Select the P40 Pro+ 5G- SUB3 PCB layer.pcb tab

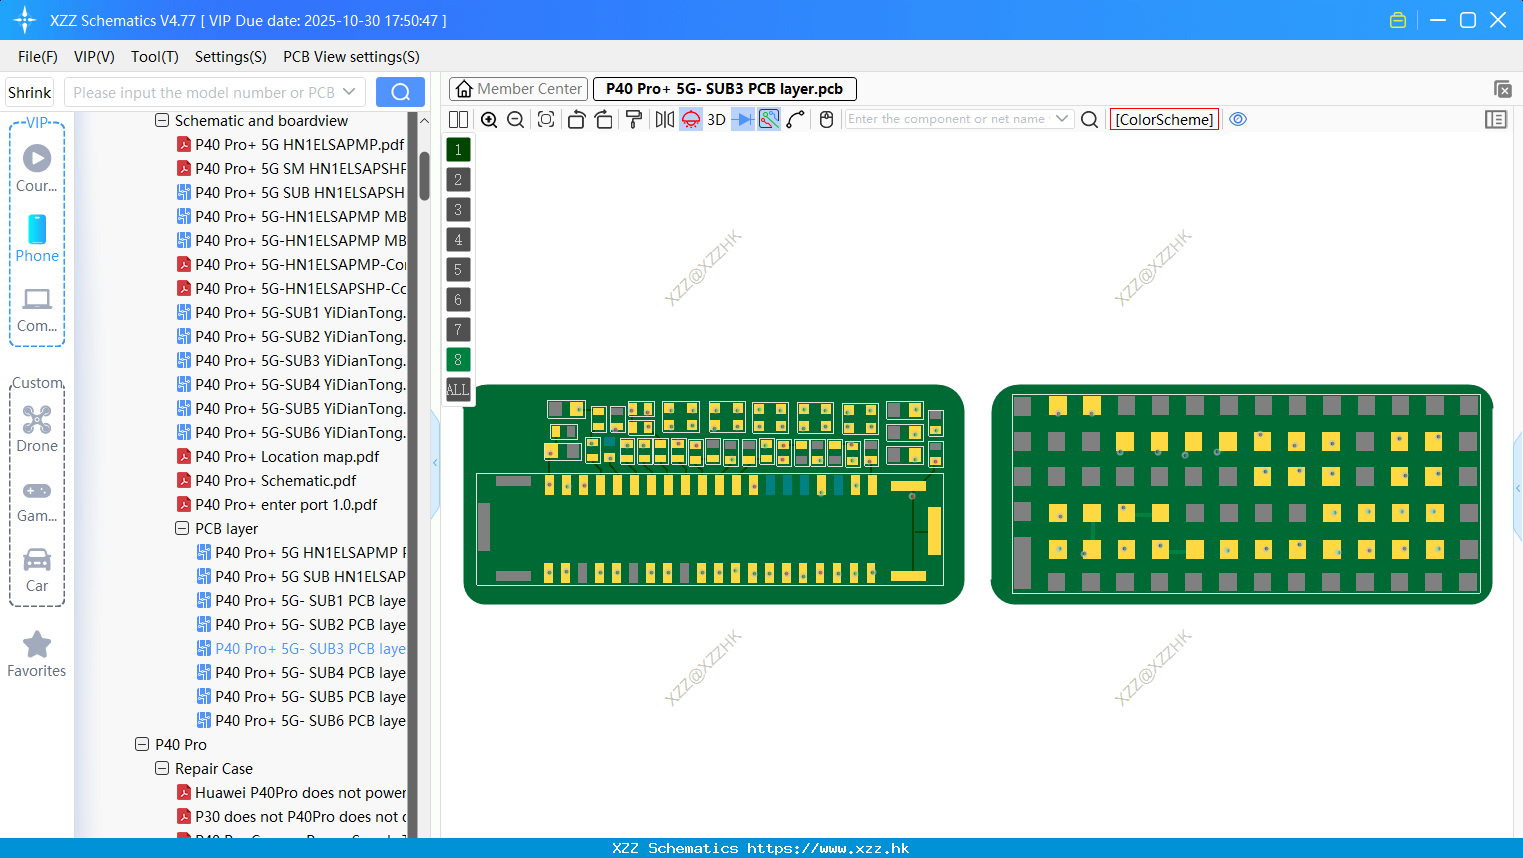click(x=725, y=89)
